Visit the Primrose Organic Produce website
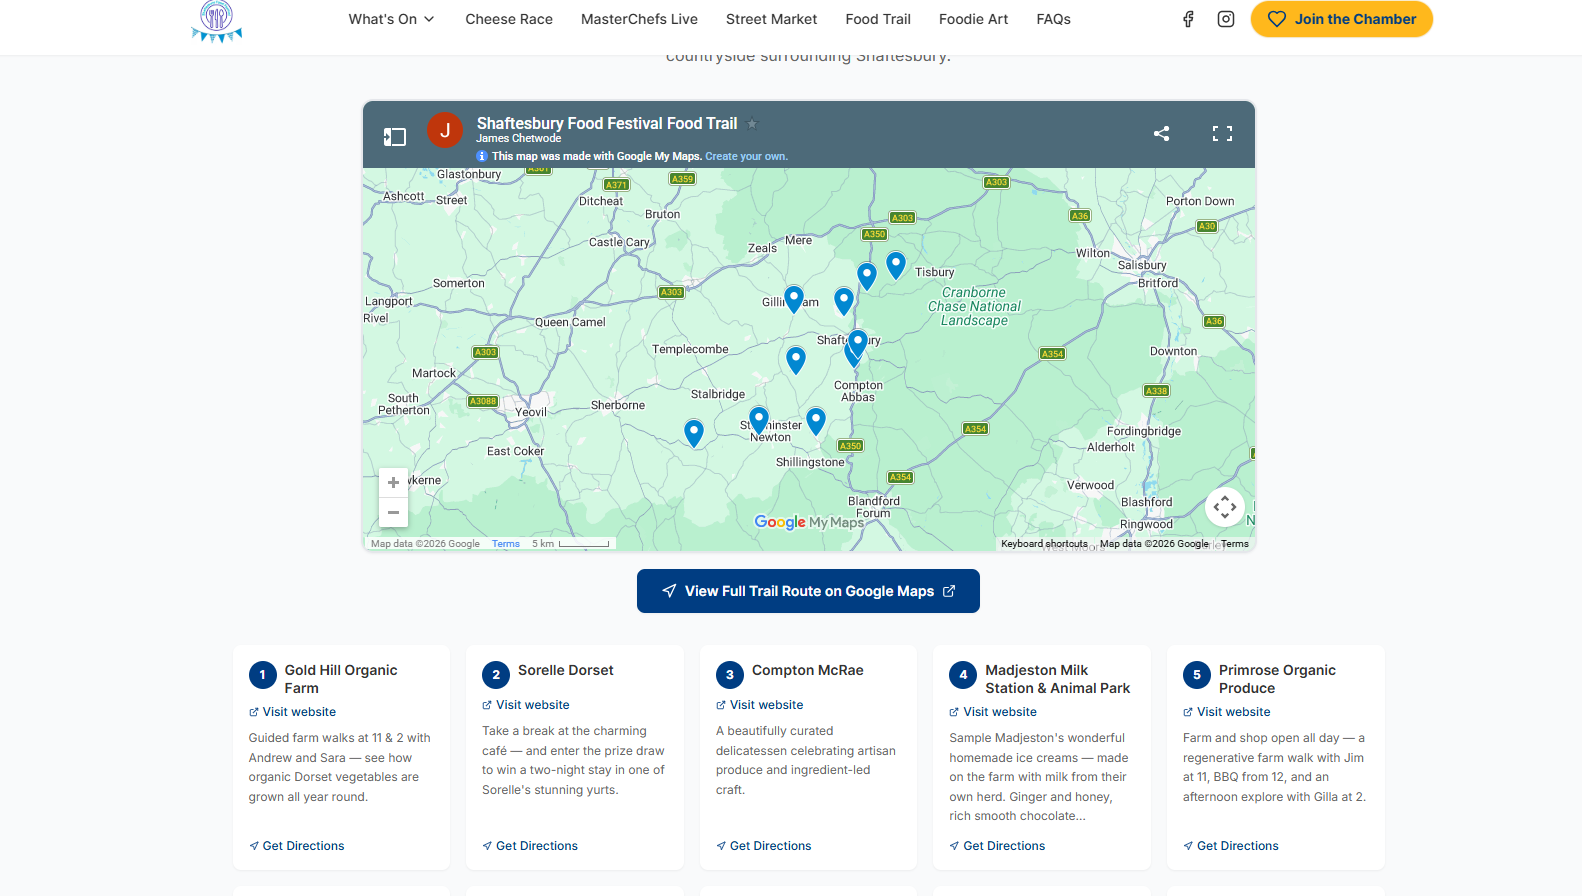 pyautogui.click(x=1227, y=712)
